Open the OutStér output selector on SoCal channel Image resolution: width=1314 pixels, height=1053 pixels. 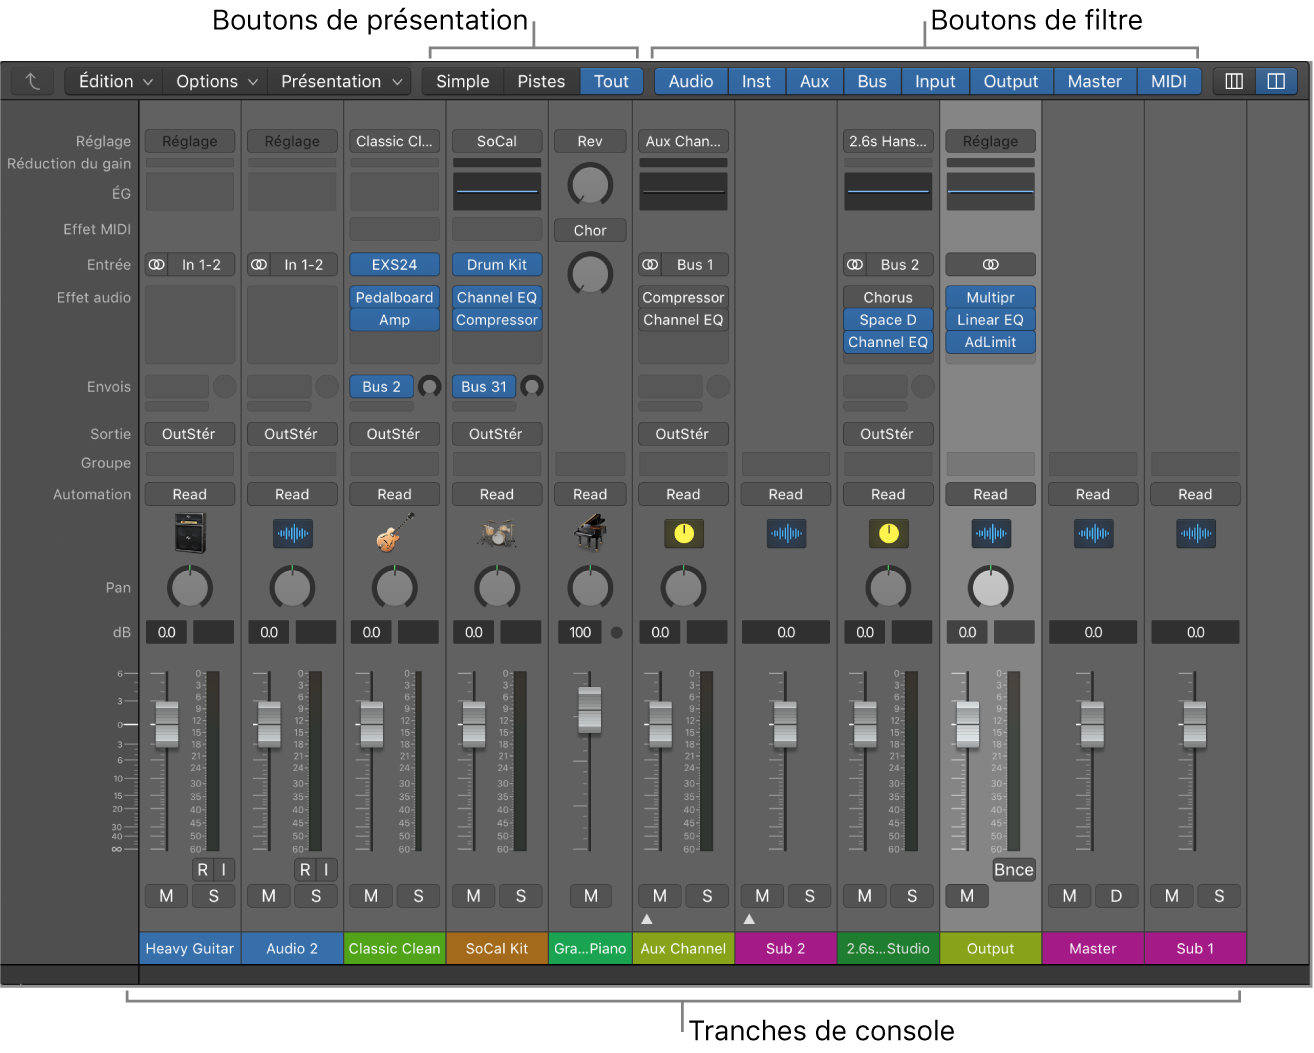[496, 433]
